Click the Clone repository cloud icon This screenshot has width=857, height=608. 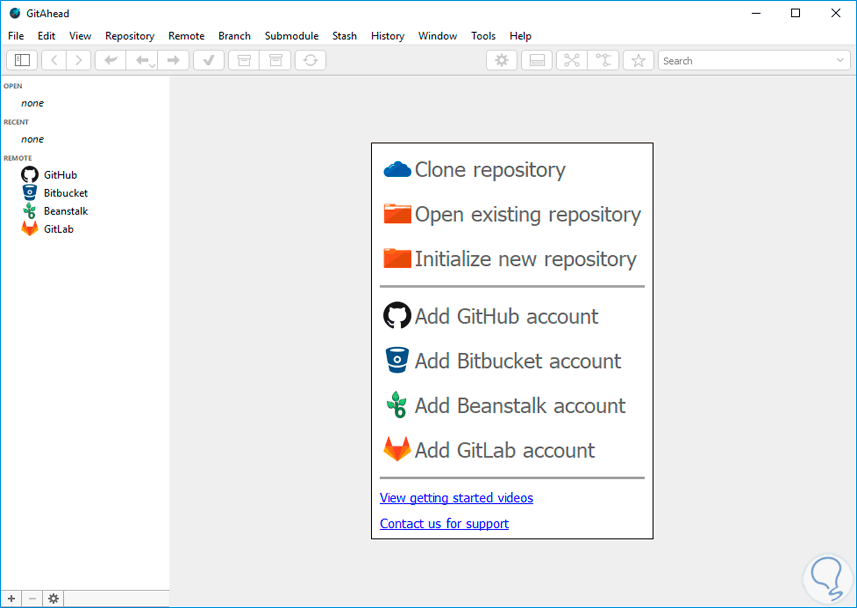397,170
